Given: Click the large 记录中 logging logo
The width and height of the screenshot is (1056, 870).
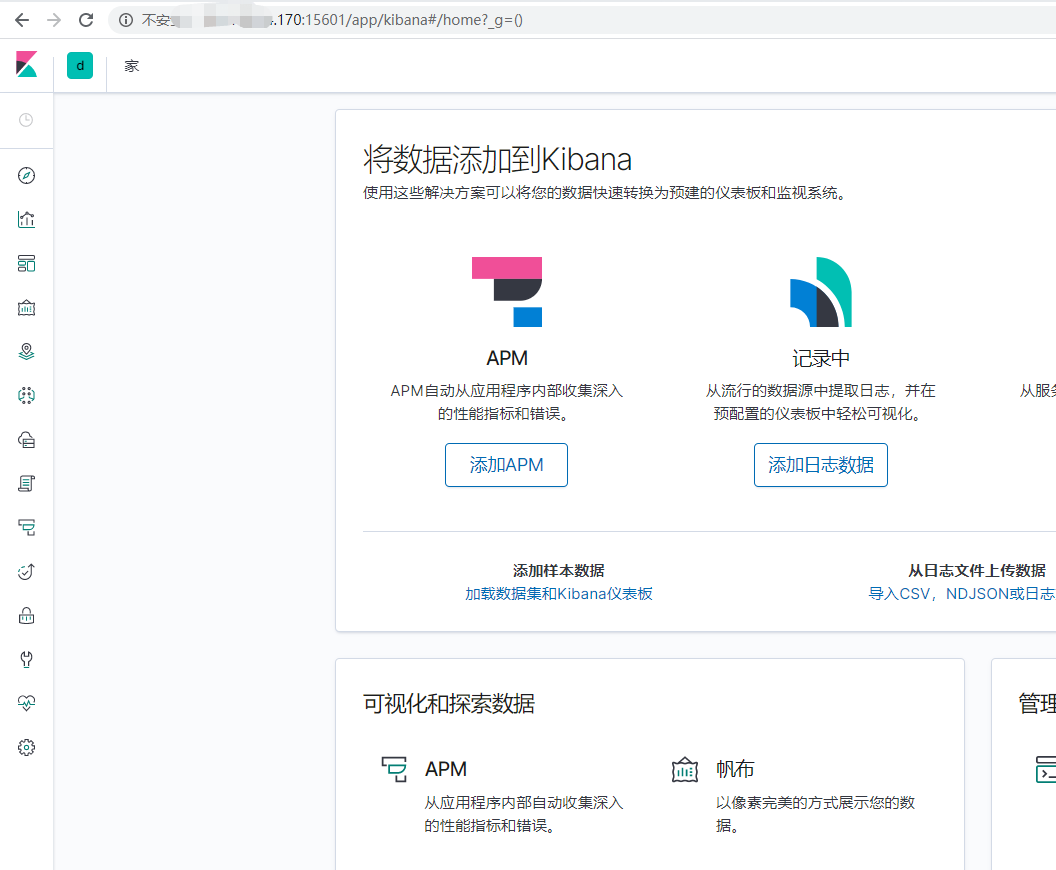Looking at the screenshot, I should tap(820, 292).
